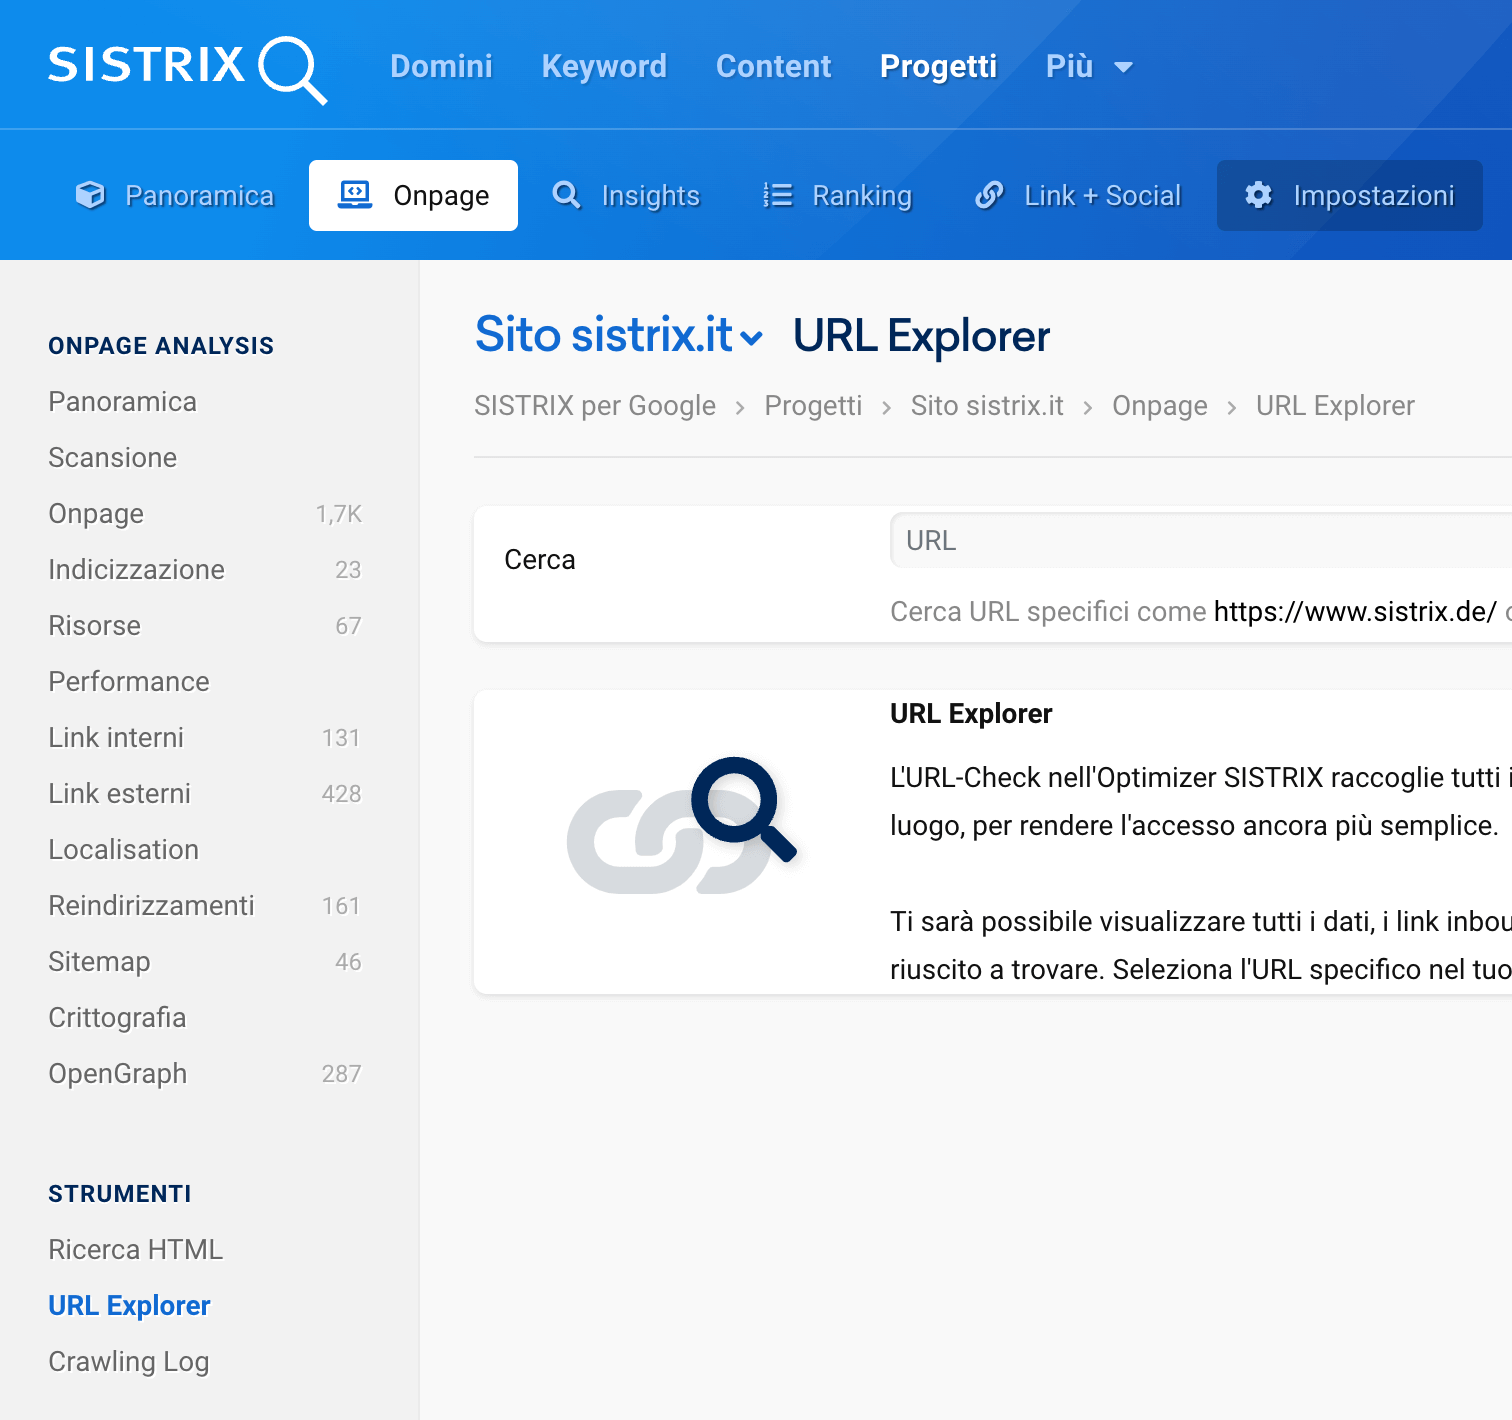Open the Keyword menu
This screenshot has height=1420, width=1512.
[x=604, y=66]
